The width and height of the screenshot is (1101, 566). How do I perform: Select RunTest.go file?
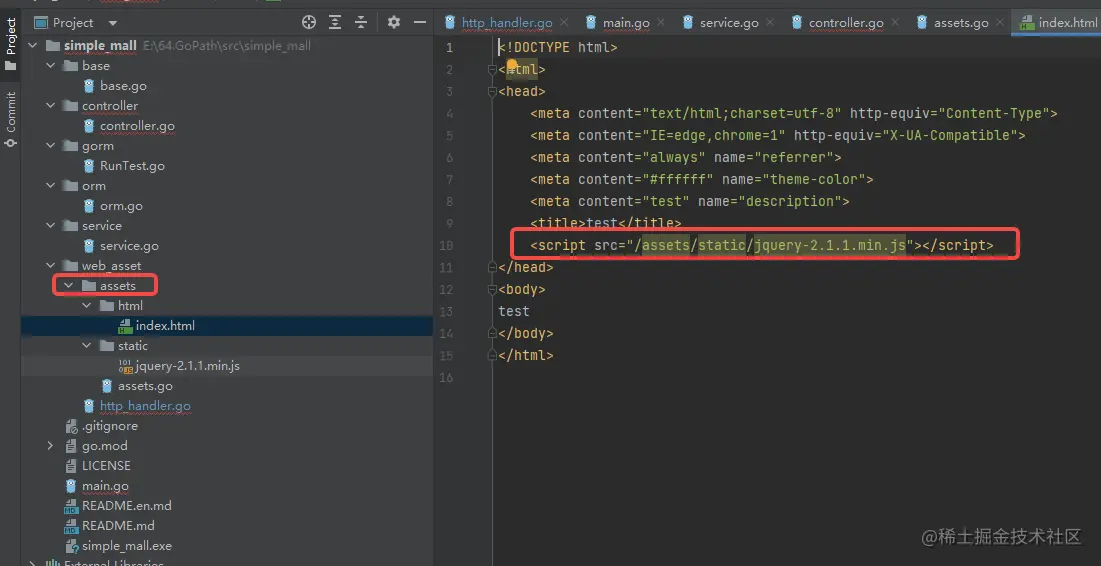click(x=132, y=166)
